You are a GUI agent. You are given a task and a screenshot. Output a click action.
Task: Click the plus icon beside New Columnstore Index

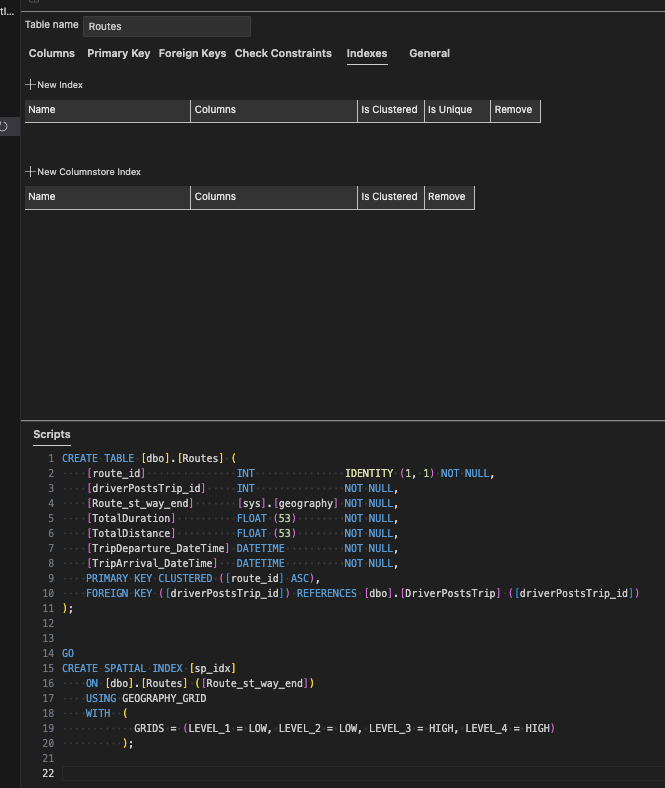click(x=30, y=172)
